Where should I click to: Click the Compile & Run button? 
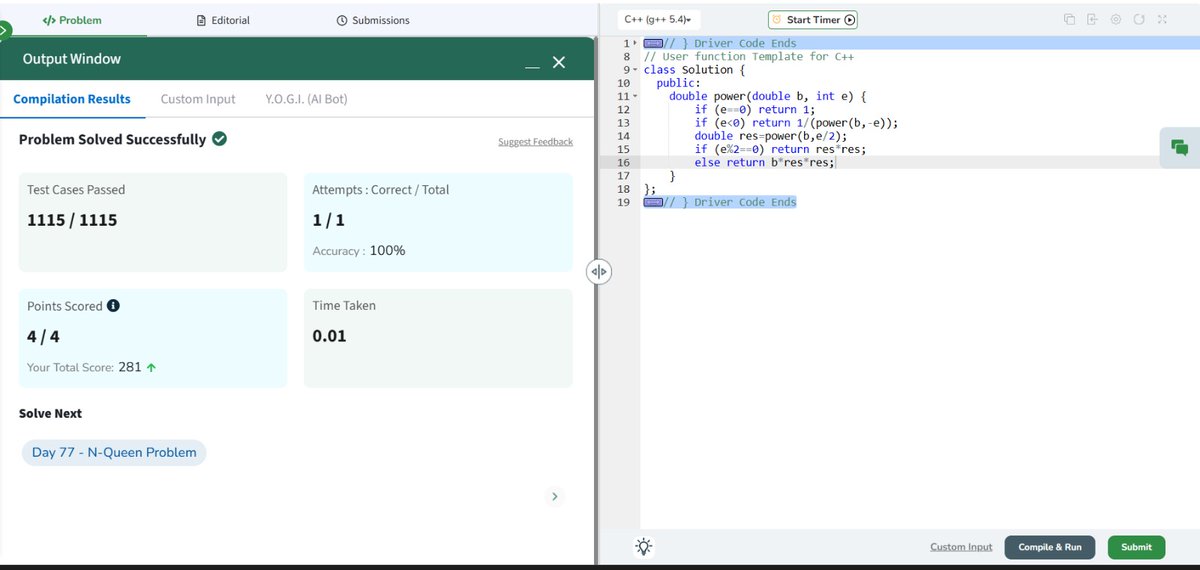pyautogui.click(x=1050, y=547)
